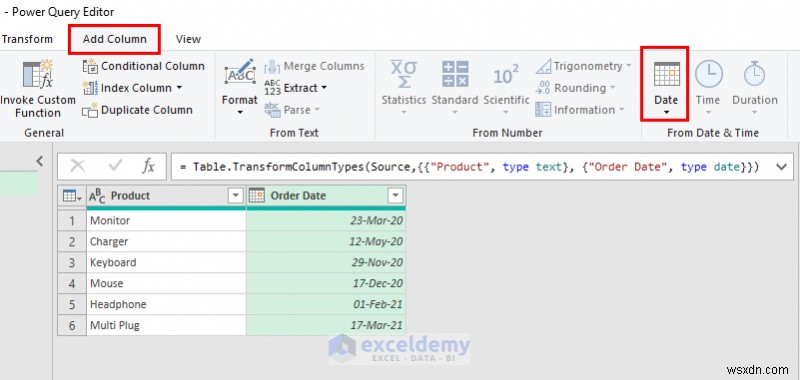
Task: Expand the Index Column dropdown arrow
Action: click(179, 88)
